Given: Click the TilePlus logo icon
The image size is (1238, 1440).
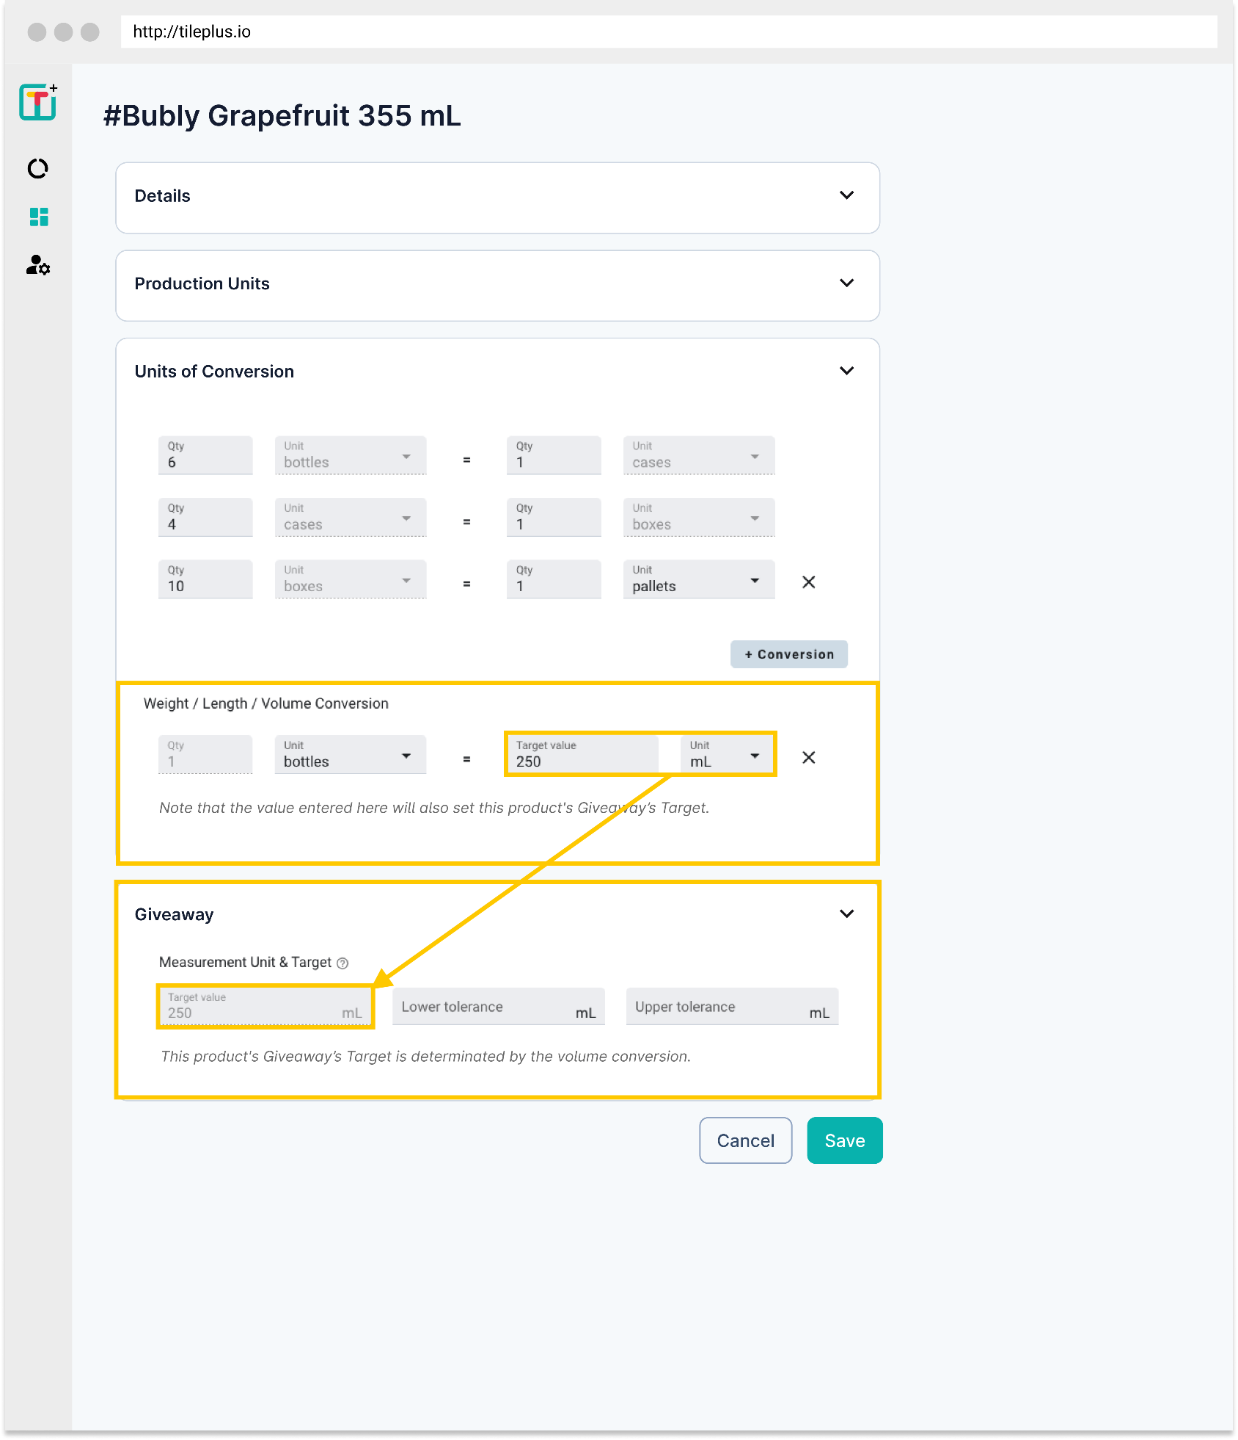Looking at the screenshot, I should click(x=38, y=102).
